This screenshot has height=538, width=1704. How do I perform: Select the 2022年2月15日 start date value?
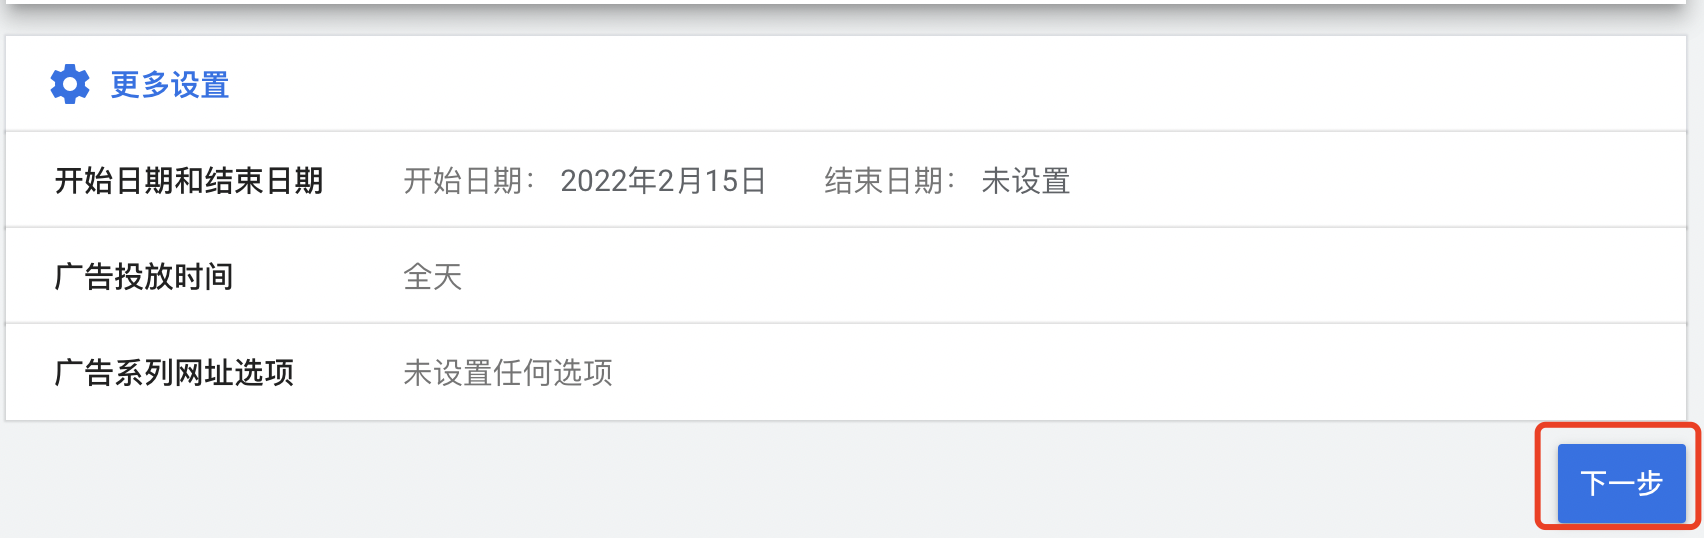pyautogui.click(x=663, y=181)
